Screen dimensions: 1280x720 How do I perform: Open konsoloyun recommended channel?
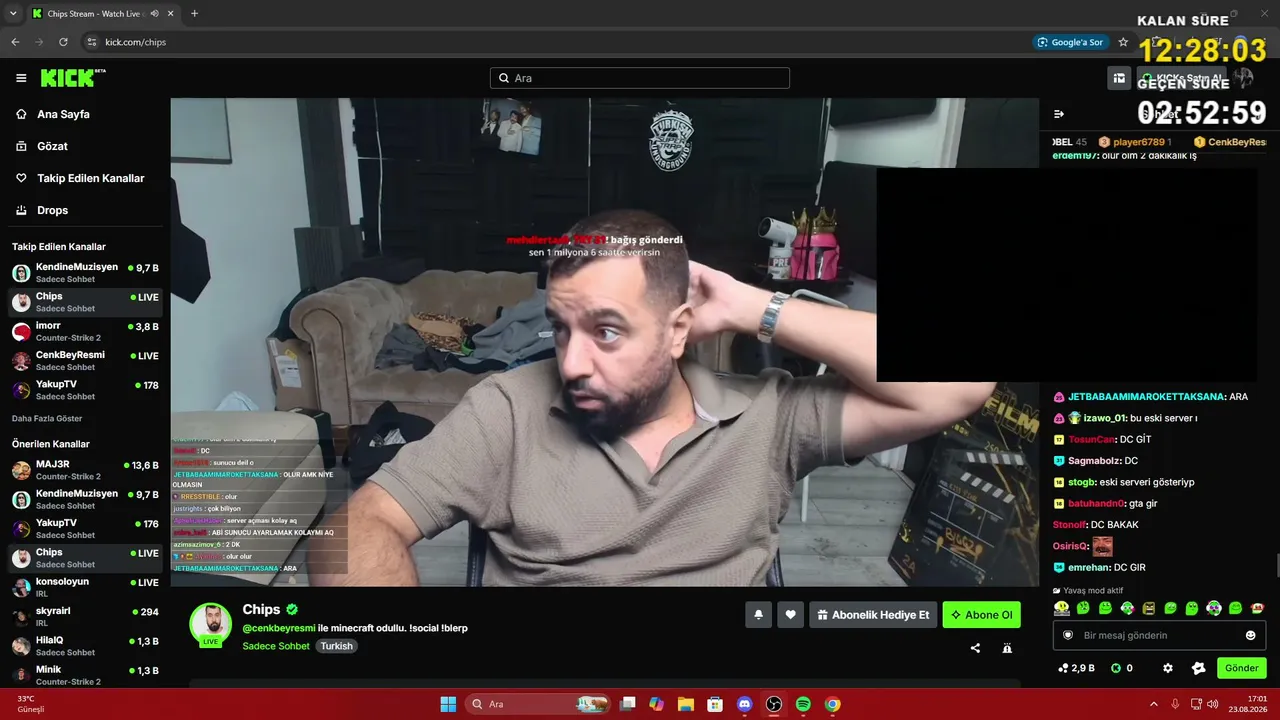(85, 587)
